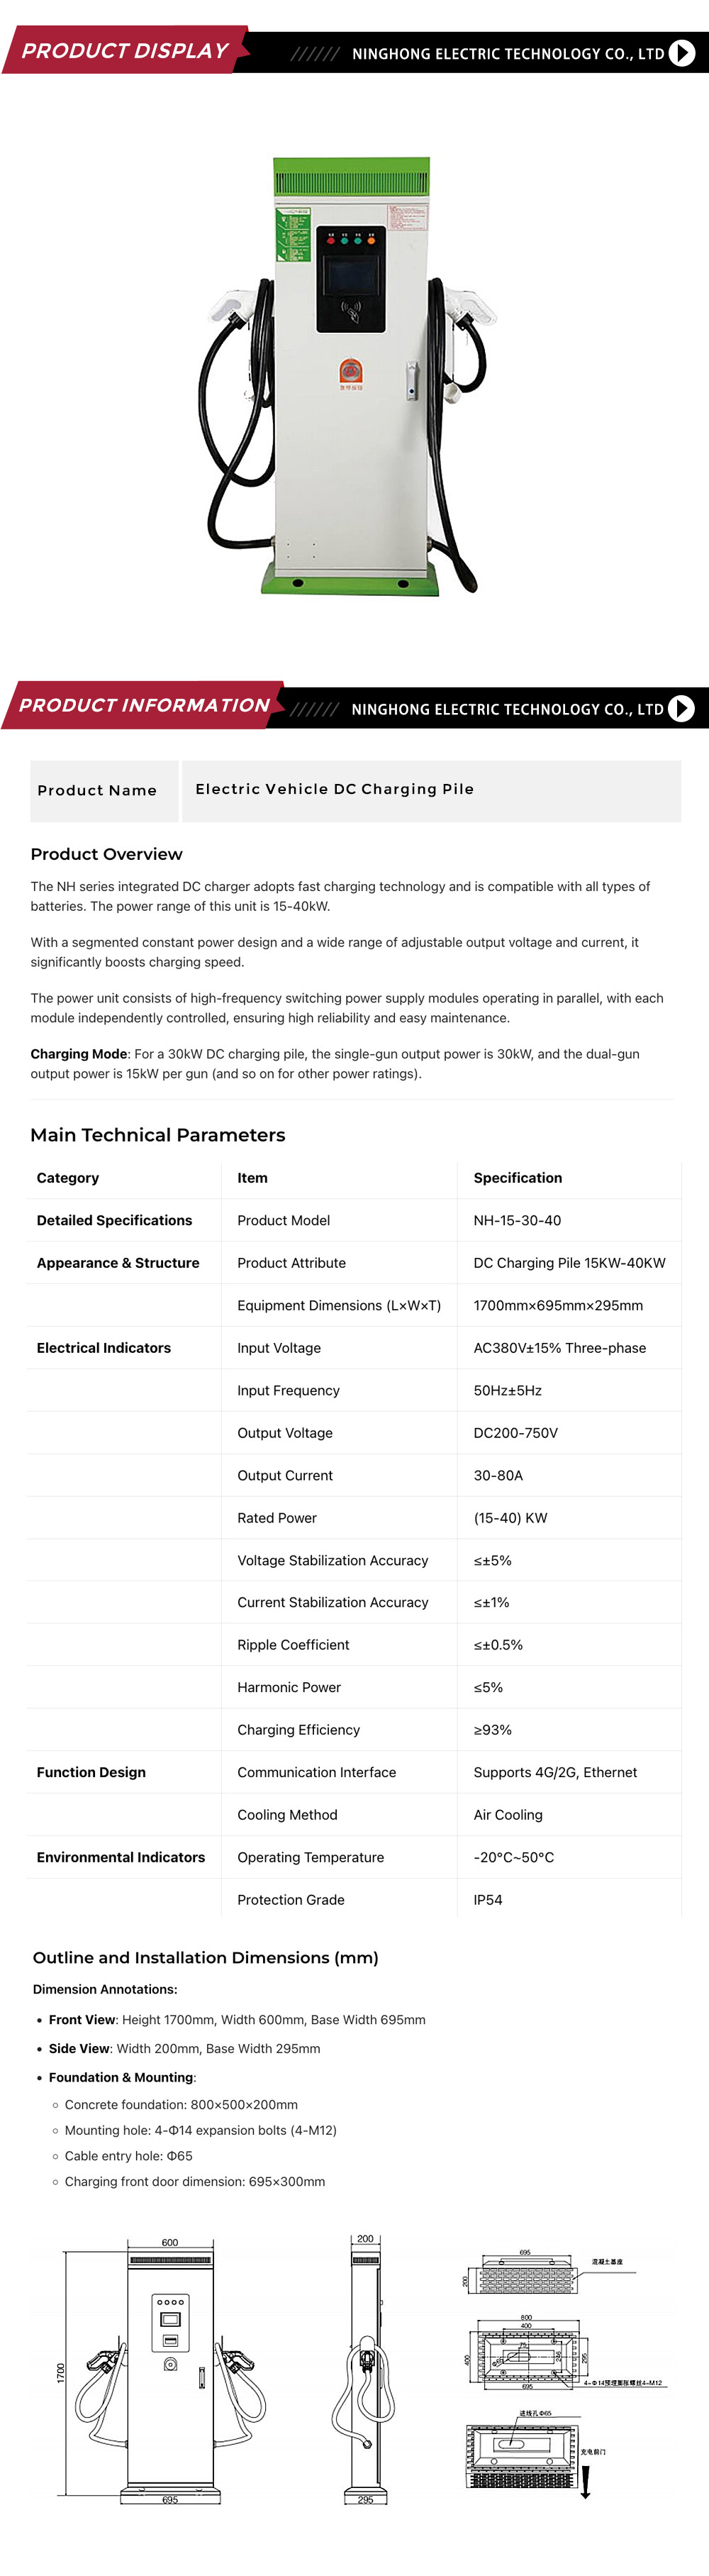
Task: Click the Main Technical Parameters heading
Action: pos(158,1135)
